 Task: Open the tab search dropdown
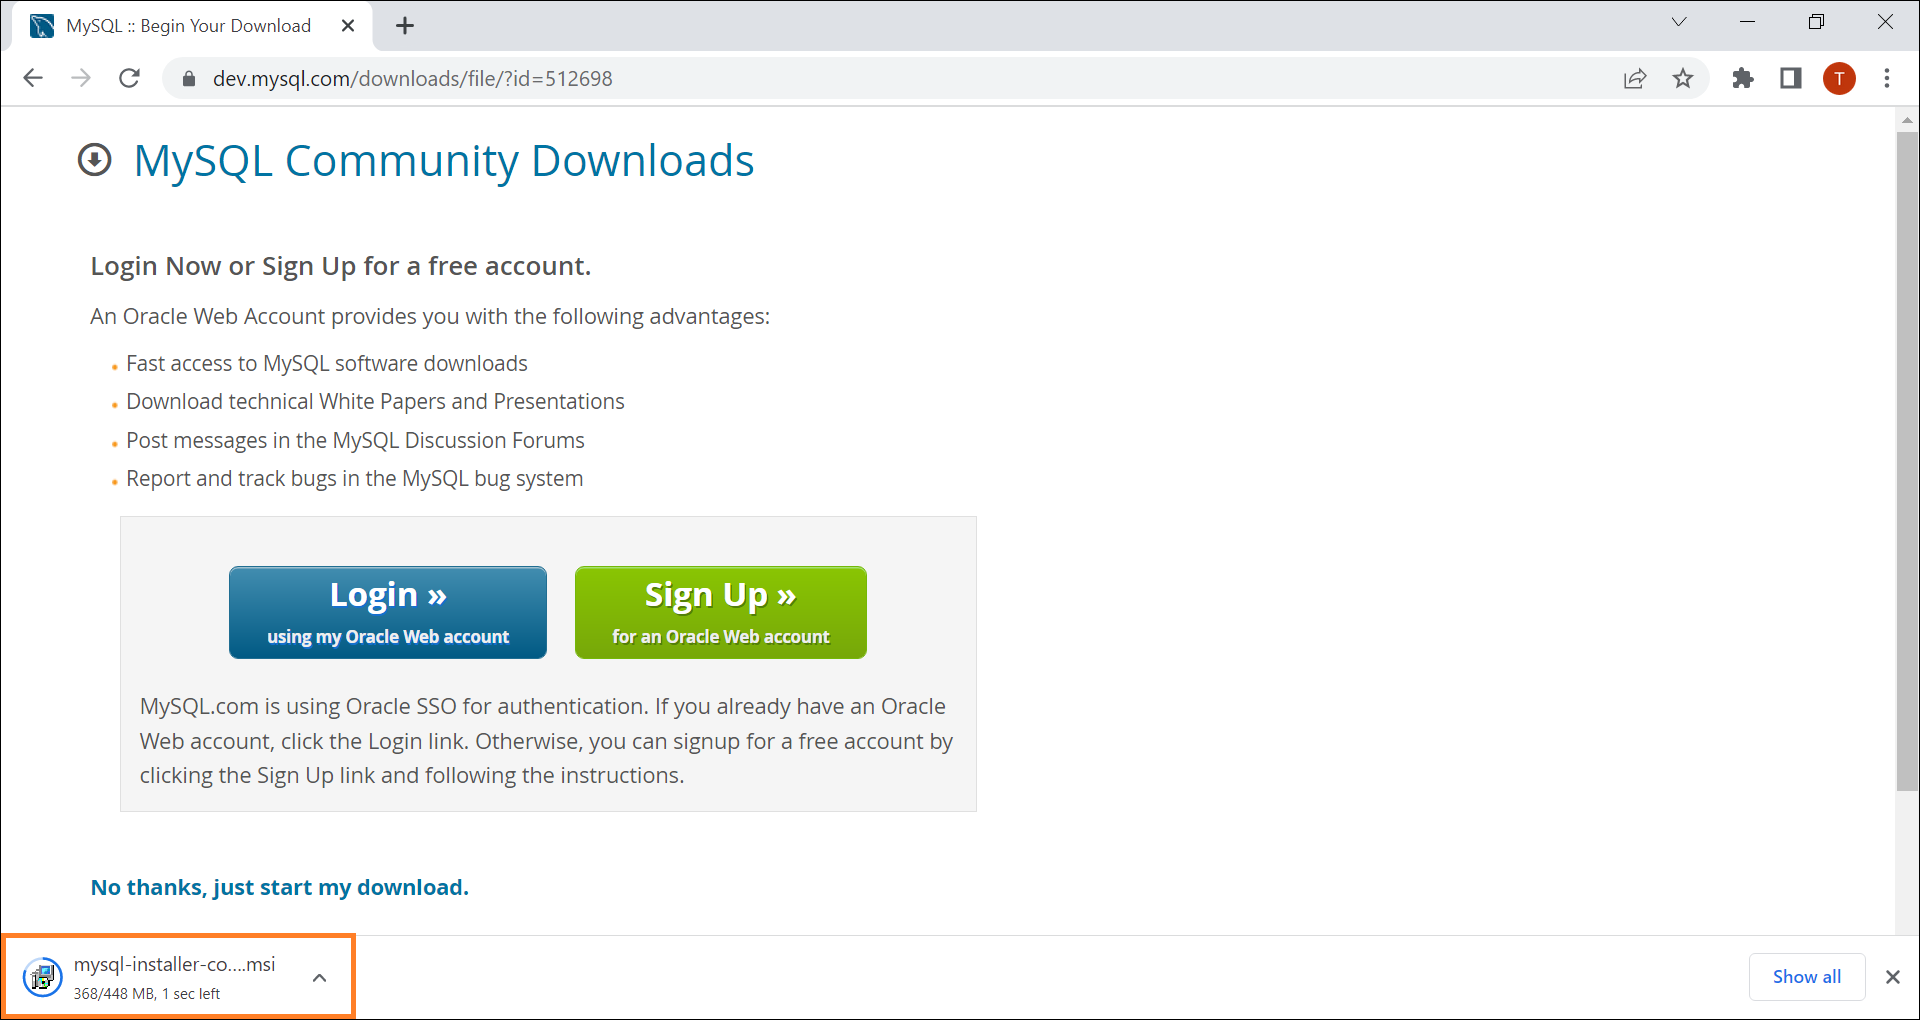pos(1679,22)
